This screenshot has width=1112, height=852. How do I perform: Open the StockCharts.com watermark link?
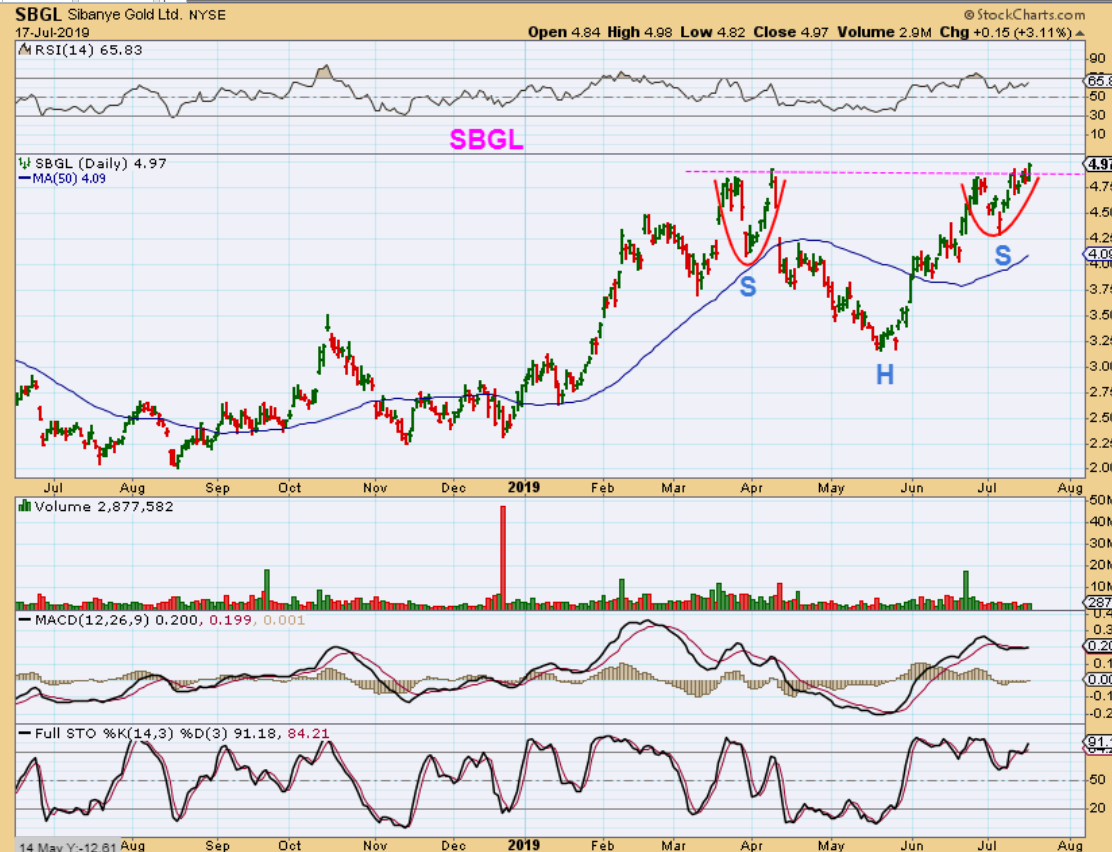(1024, 15)
